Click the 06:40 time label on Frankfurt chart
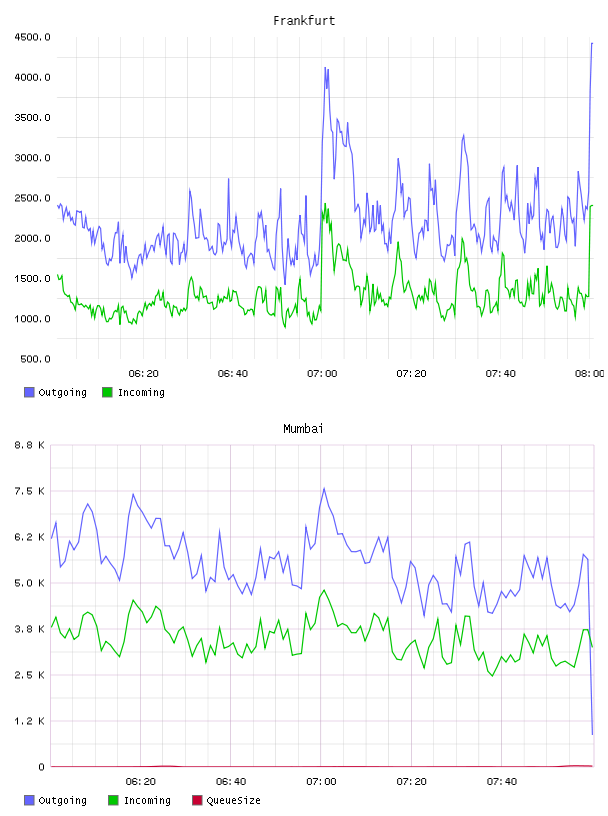The image size is (608, 816). tap(233, 374)
